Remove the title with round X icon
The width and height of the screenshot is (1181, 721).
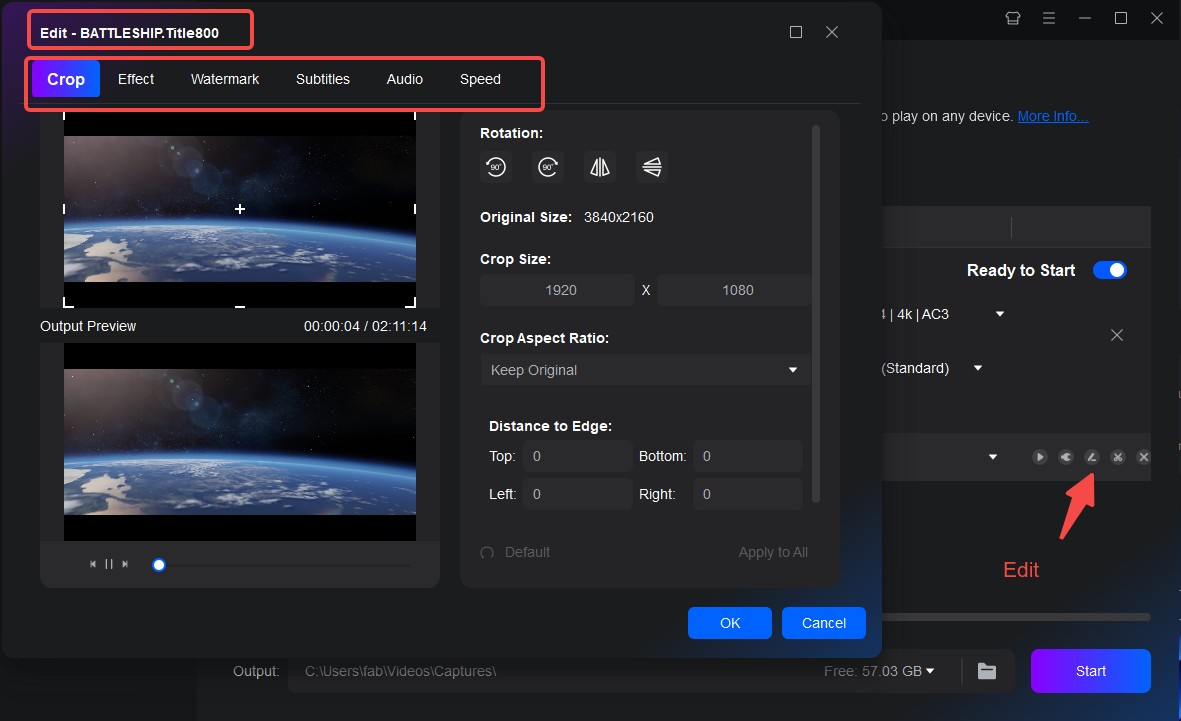coord(1143,457)
